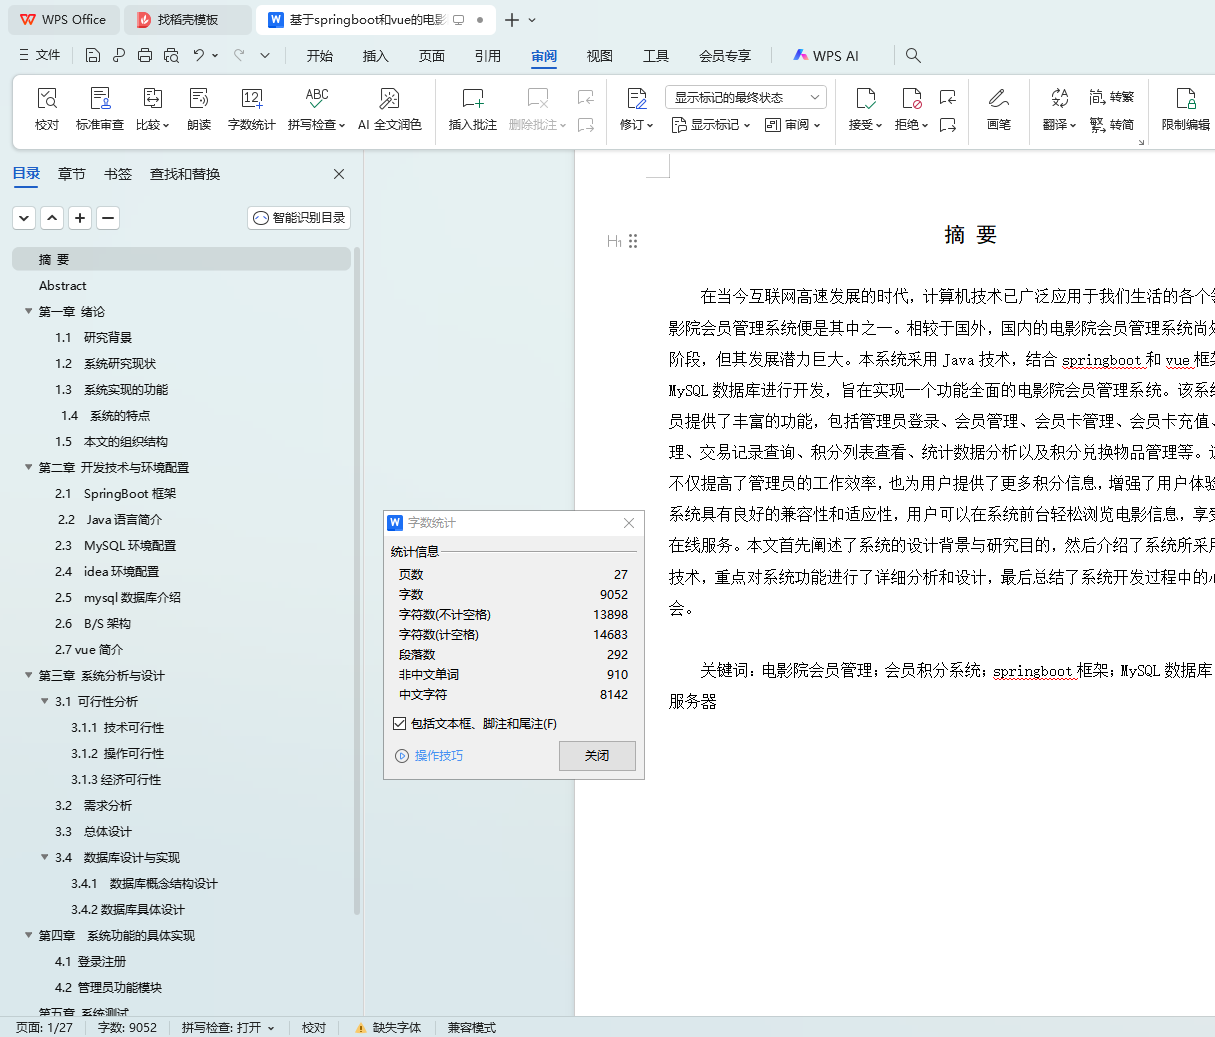1215x1037 pixels.
Task: Toggle 包括文本框、脚注和尾注 checkbox
Action: (400, 724)
